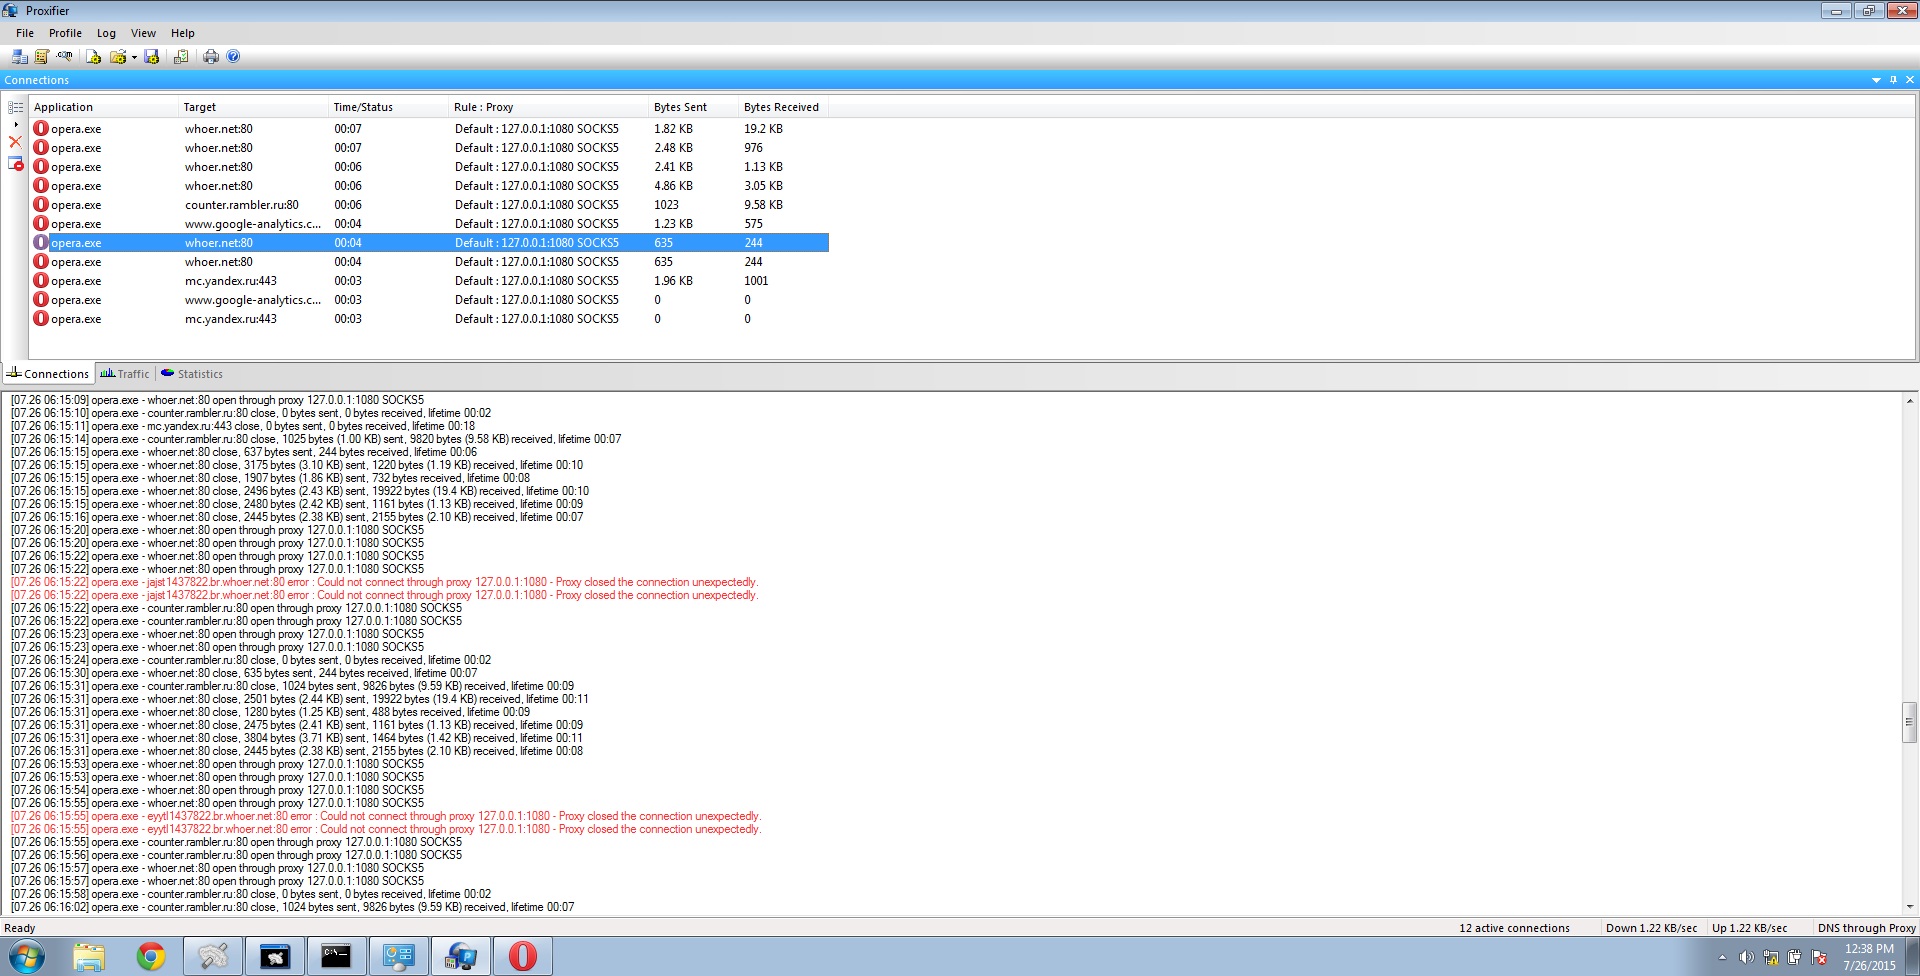This screenshot has width=1920, height=976.
Task: Open the taskbar clock showing 12:38 PM
Action: tap(1869, 957)
